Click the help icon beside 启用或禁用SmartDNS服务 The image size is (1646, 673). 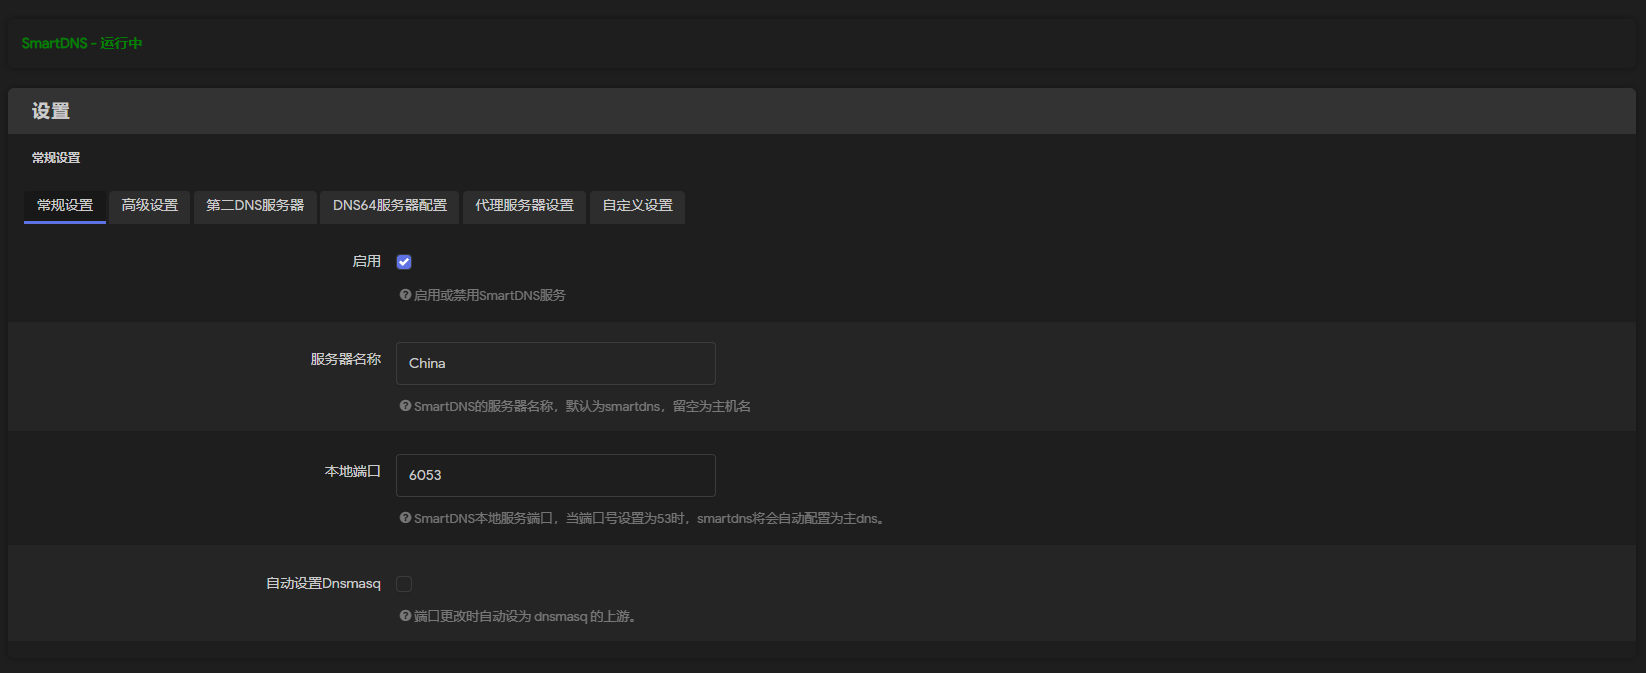click(x=405, y=295)
